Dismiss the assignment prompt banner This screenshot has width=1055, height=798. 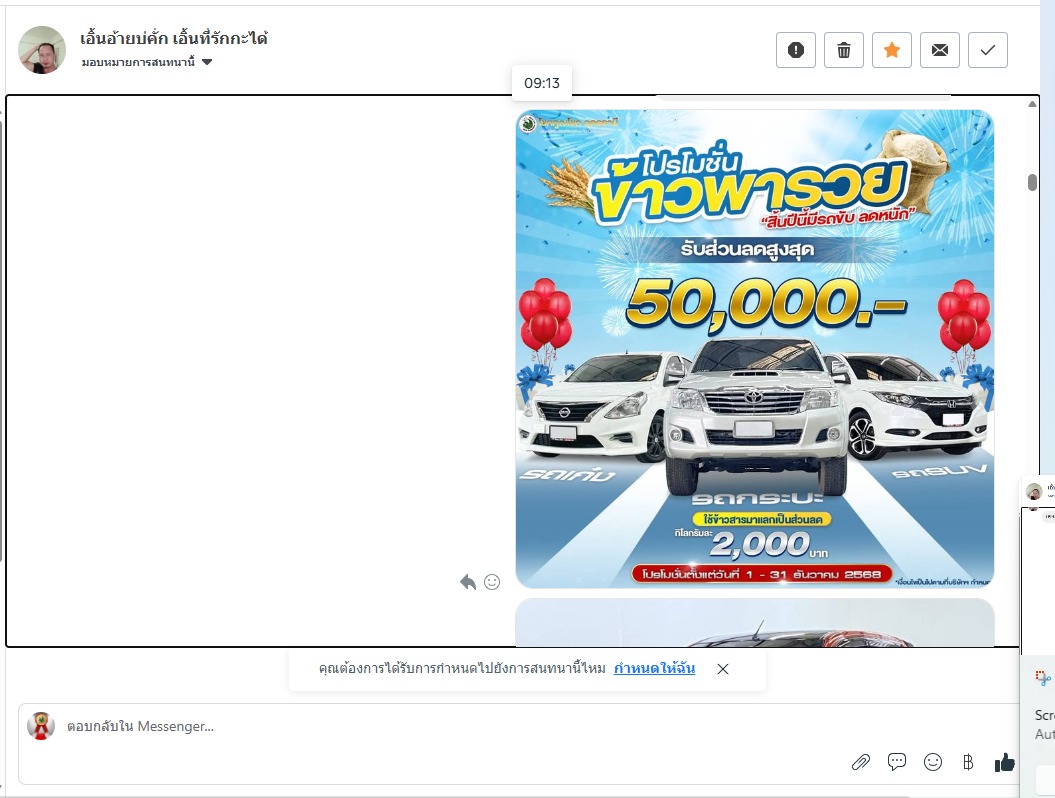tap(723, 669)
